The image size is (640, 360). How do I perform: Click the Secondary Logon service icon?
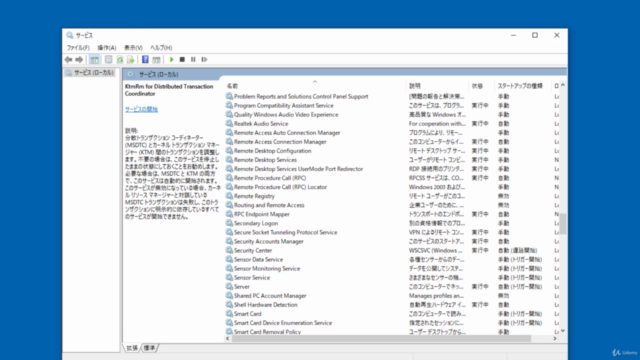[x=229, y=223]
